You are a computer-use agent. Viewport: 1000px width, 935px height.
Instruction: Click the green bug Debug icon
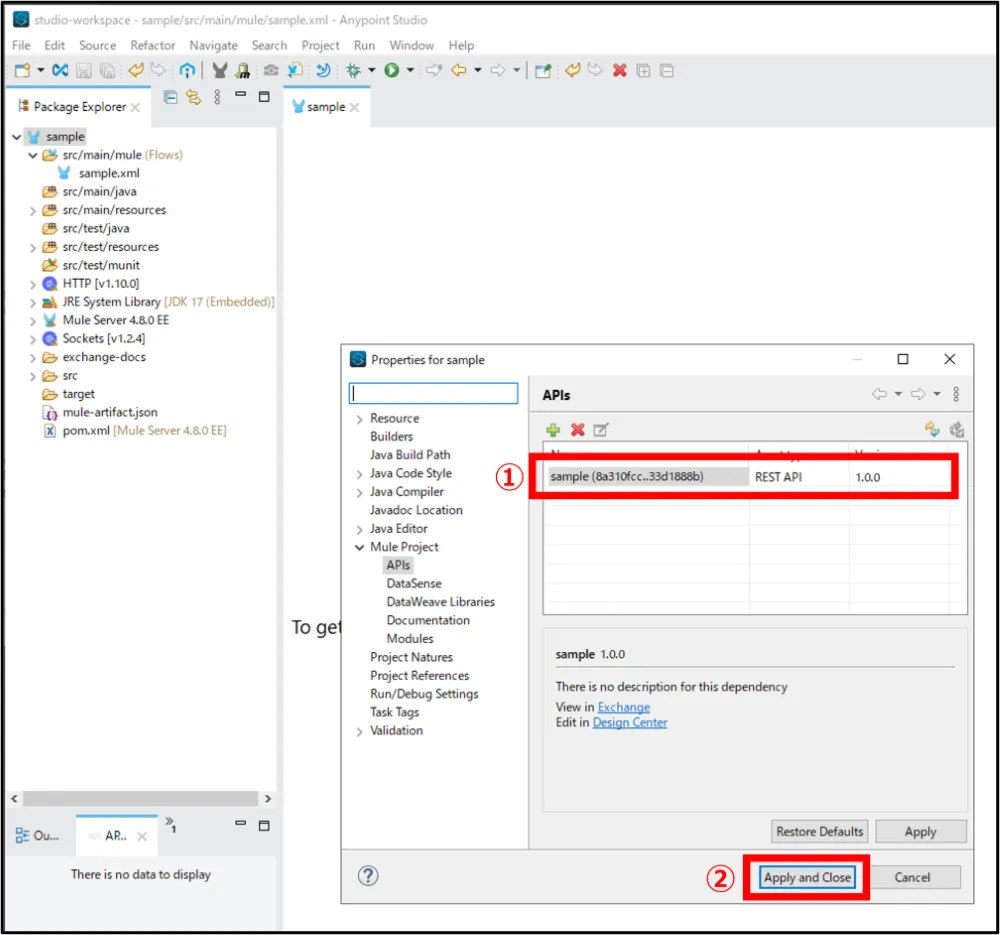tap(353, 71)
